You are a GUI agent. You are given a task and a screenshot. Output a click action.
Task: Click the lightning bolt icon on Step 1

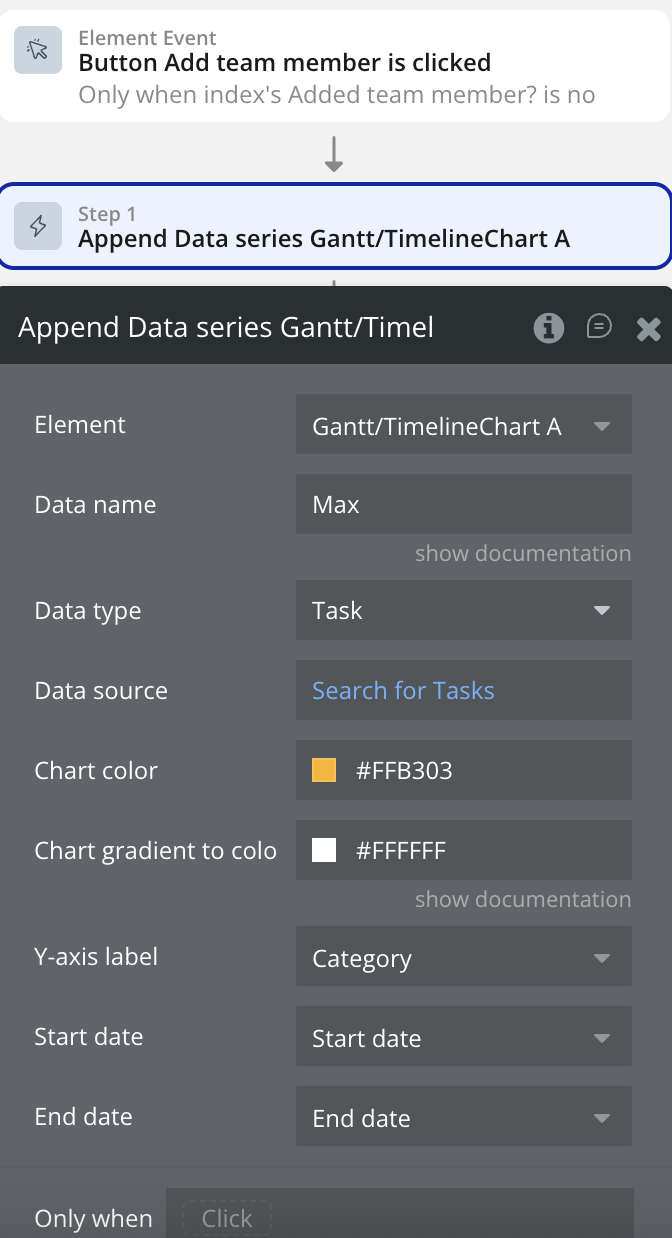38,226
